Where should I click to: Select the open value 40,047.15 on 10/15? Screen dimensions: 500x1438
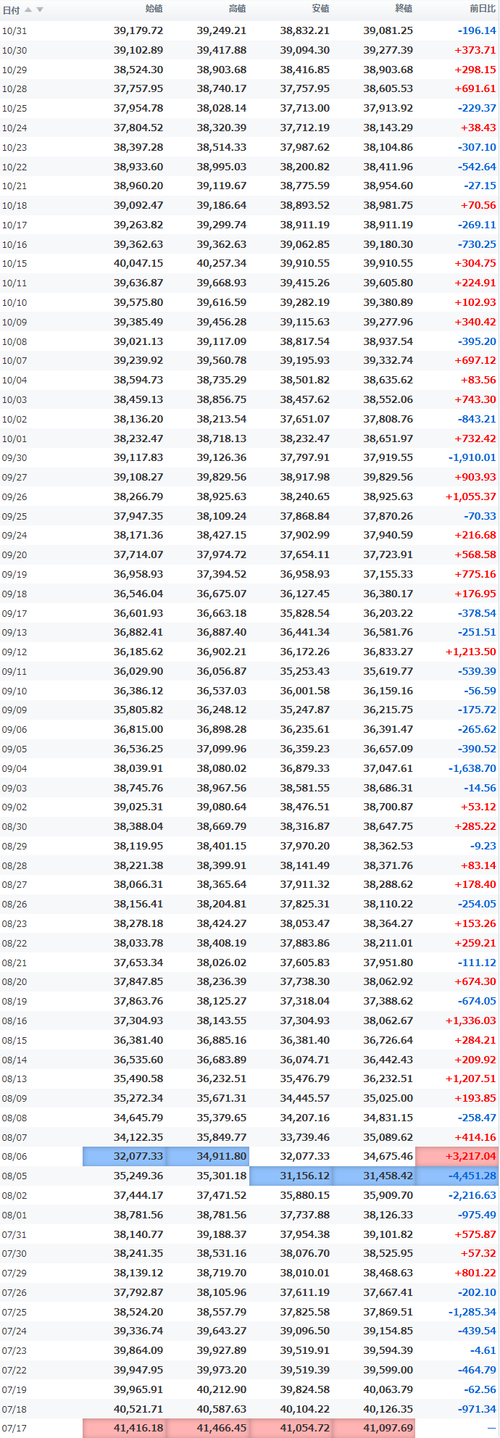[138, 264]
